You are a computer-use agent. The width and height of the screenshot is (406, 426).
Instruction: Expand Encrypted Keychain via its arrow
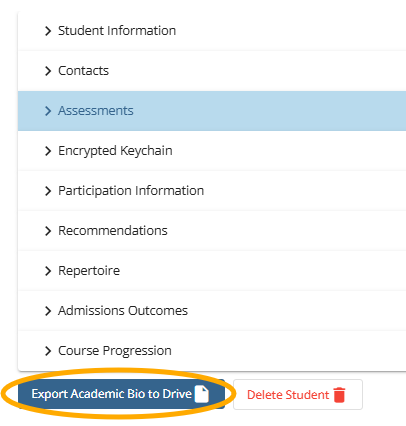[48, 151]
